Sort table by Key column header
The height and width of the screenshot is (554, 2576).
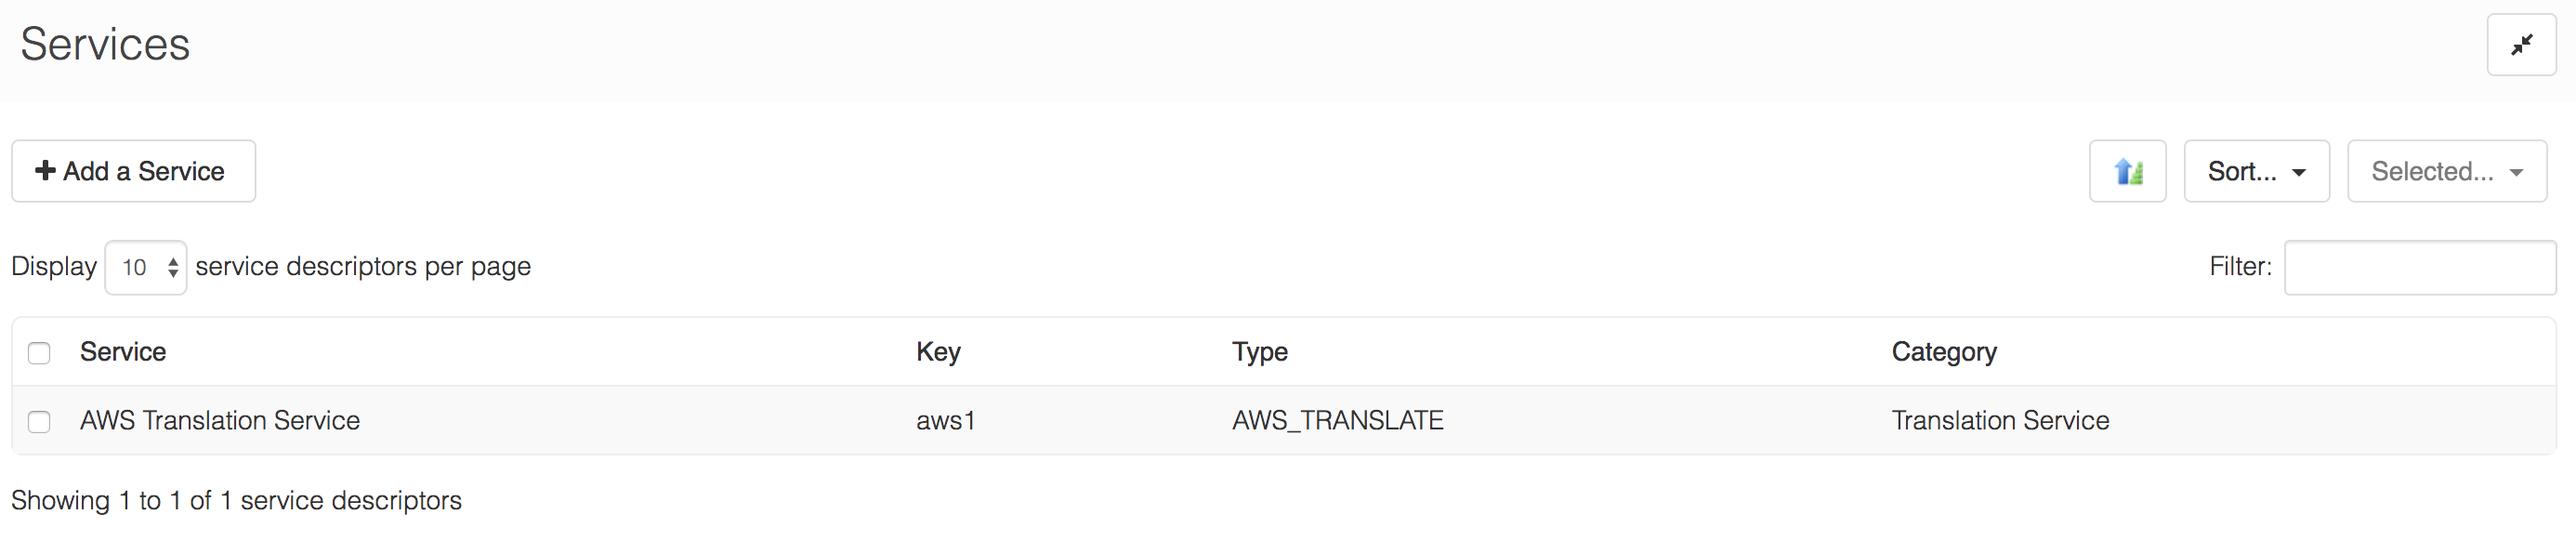(x=938, y=352)
